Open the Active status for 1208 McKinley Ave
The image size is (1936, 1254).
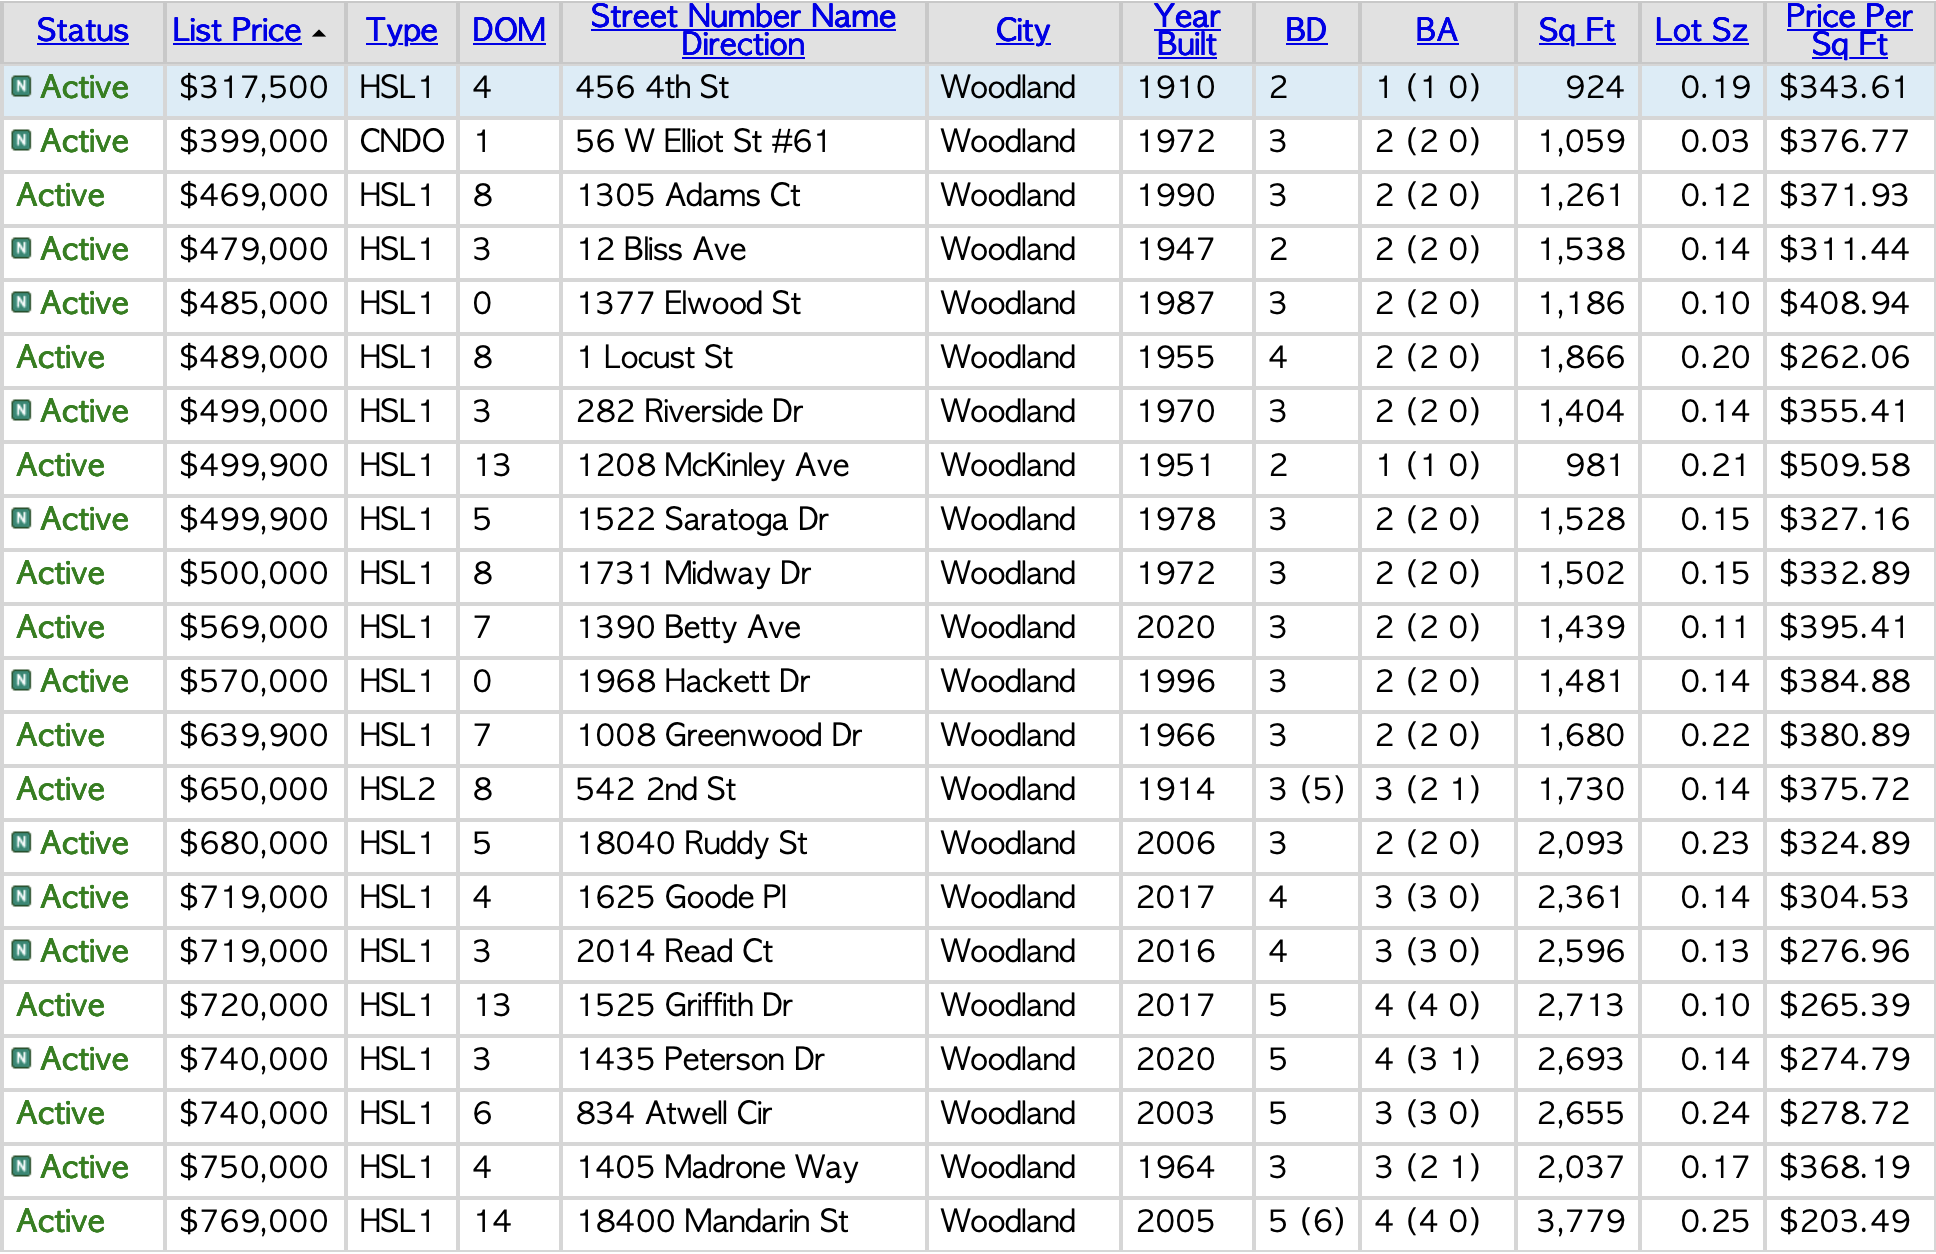(x=61, y=465)
